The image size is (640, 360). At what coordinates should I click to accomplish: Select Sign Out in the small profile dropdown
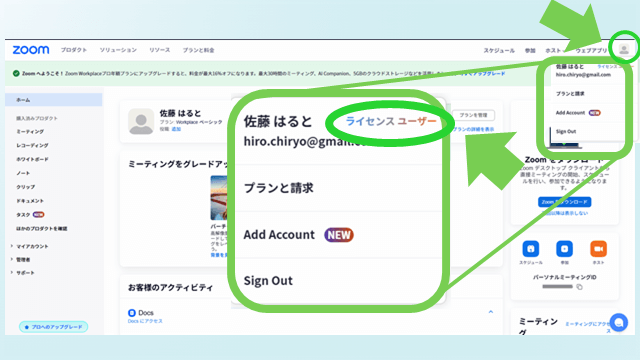(566, 131)
